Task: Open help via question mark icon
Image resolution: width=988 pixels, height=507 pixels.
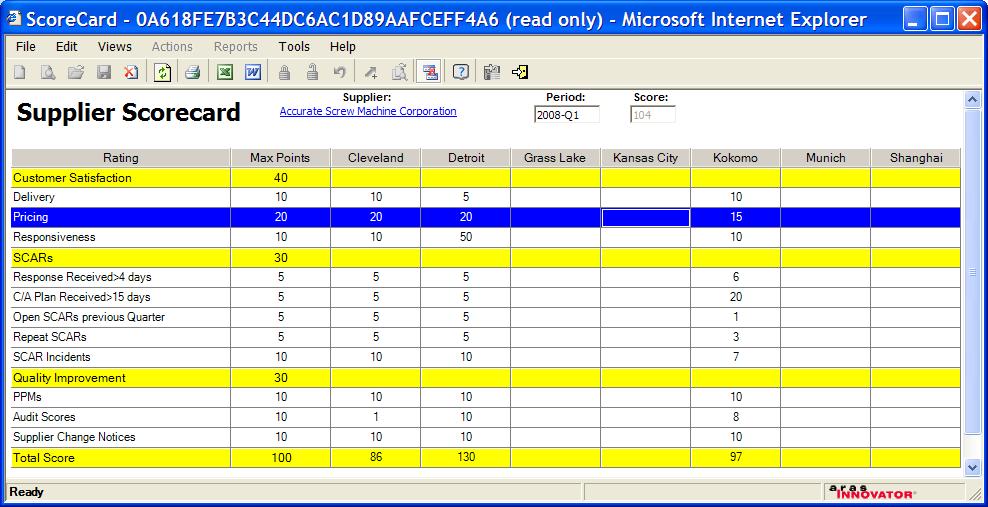Action: (461, 72)
